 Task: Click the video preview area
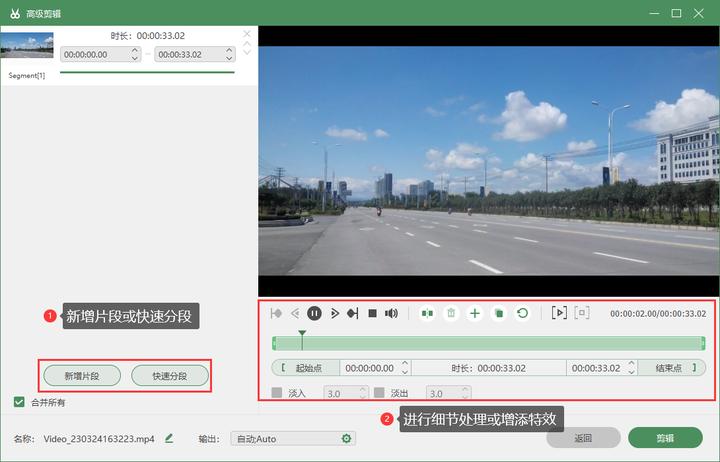click(489, 161)
